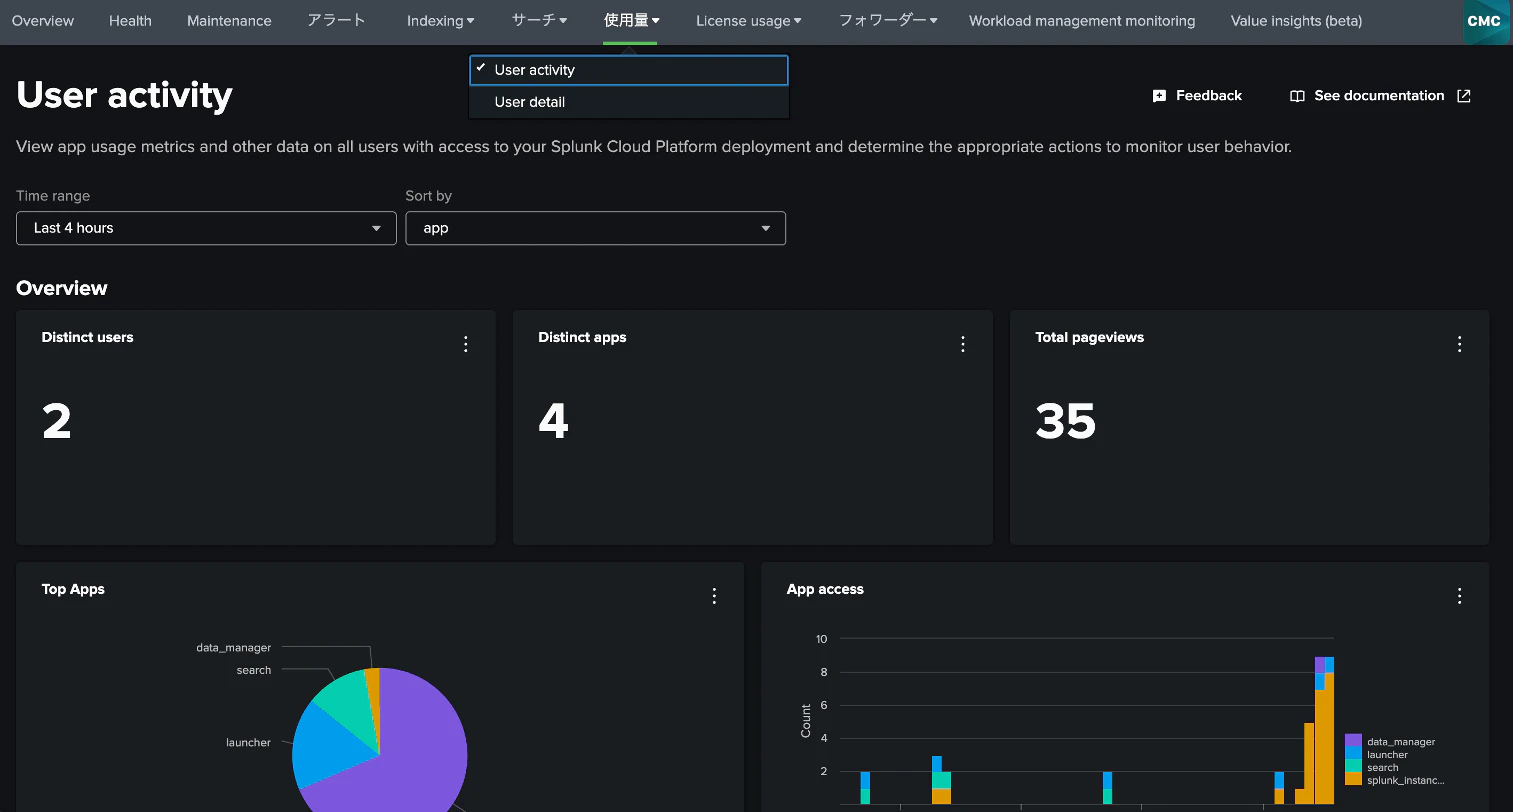Go to the Maintenance tab

click(x=229, y=21)
